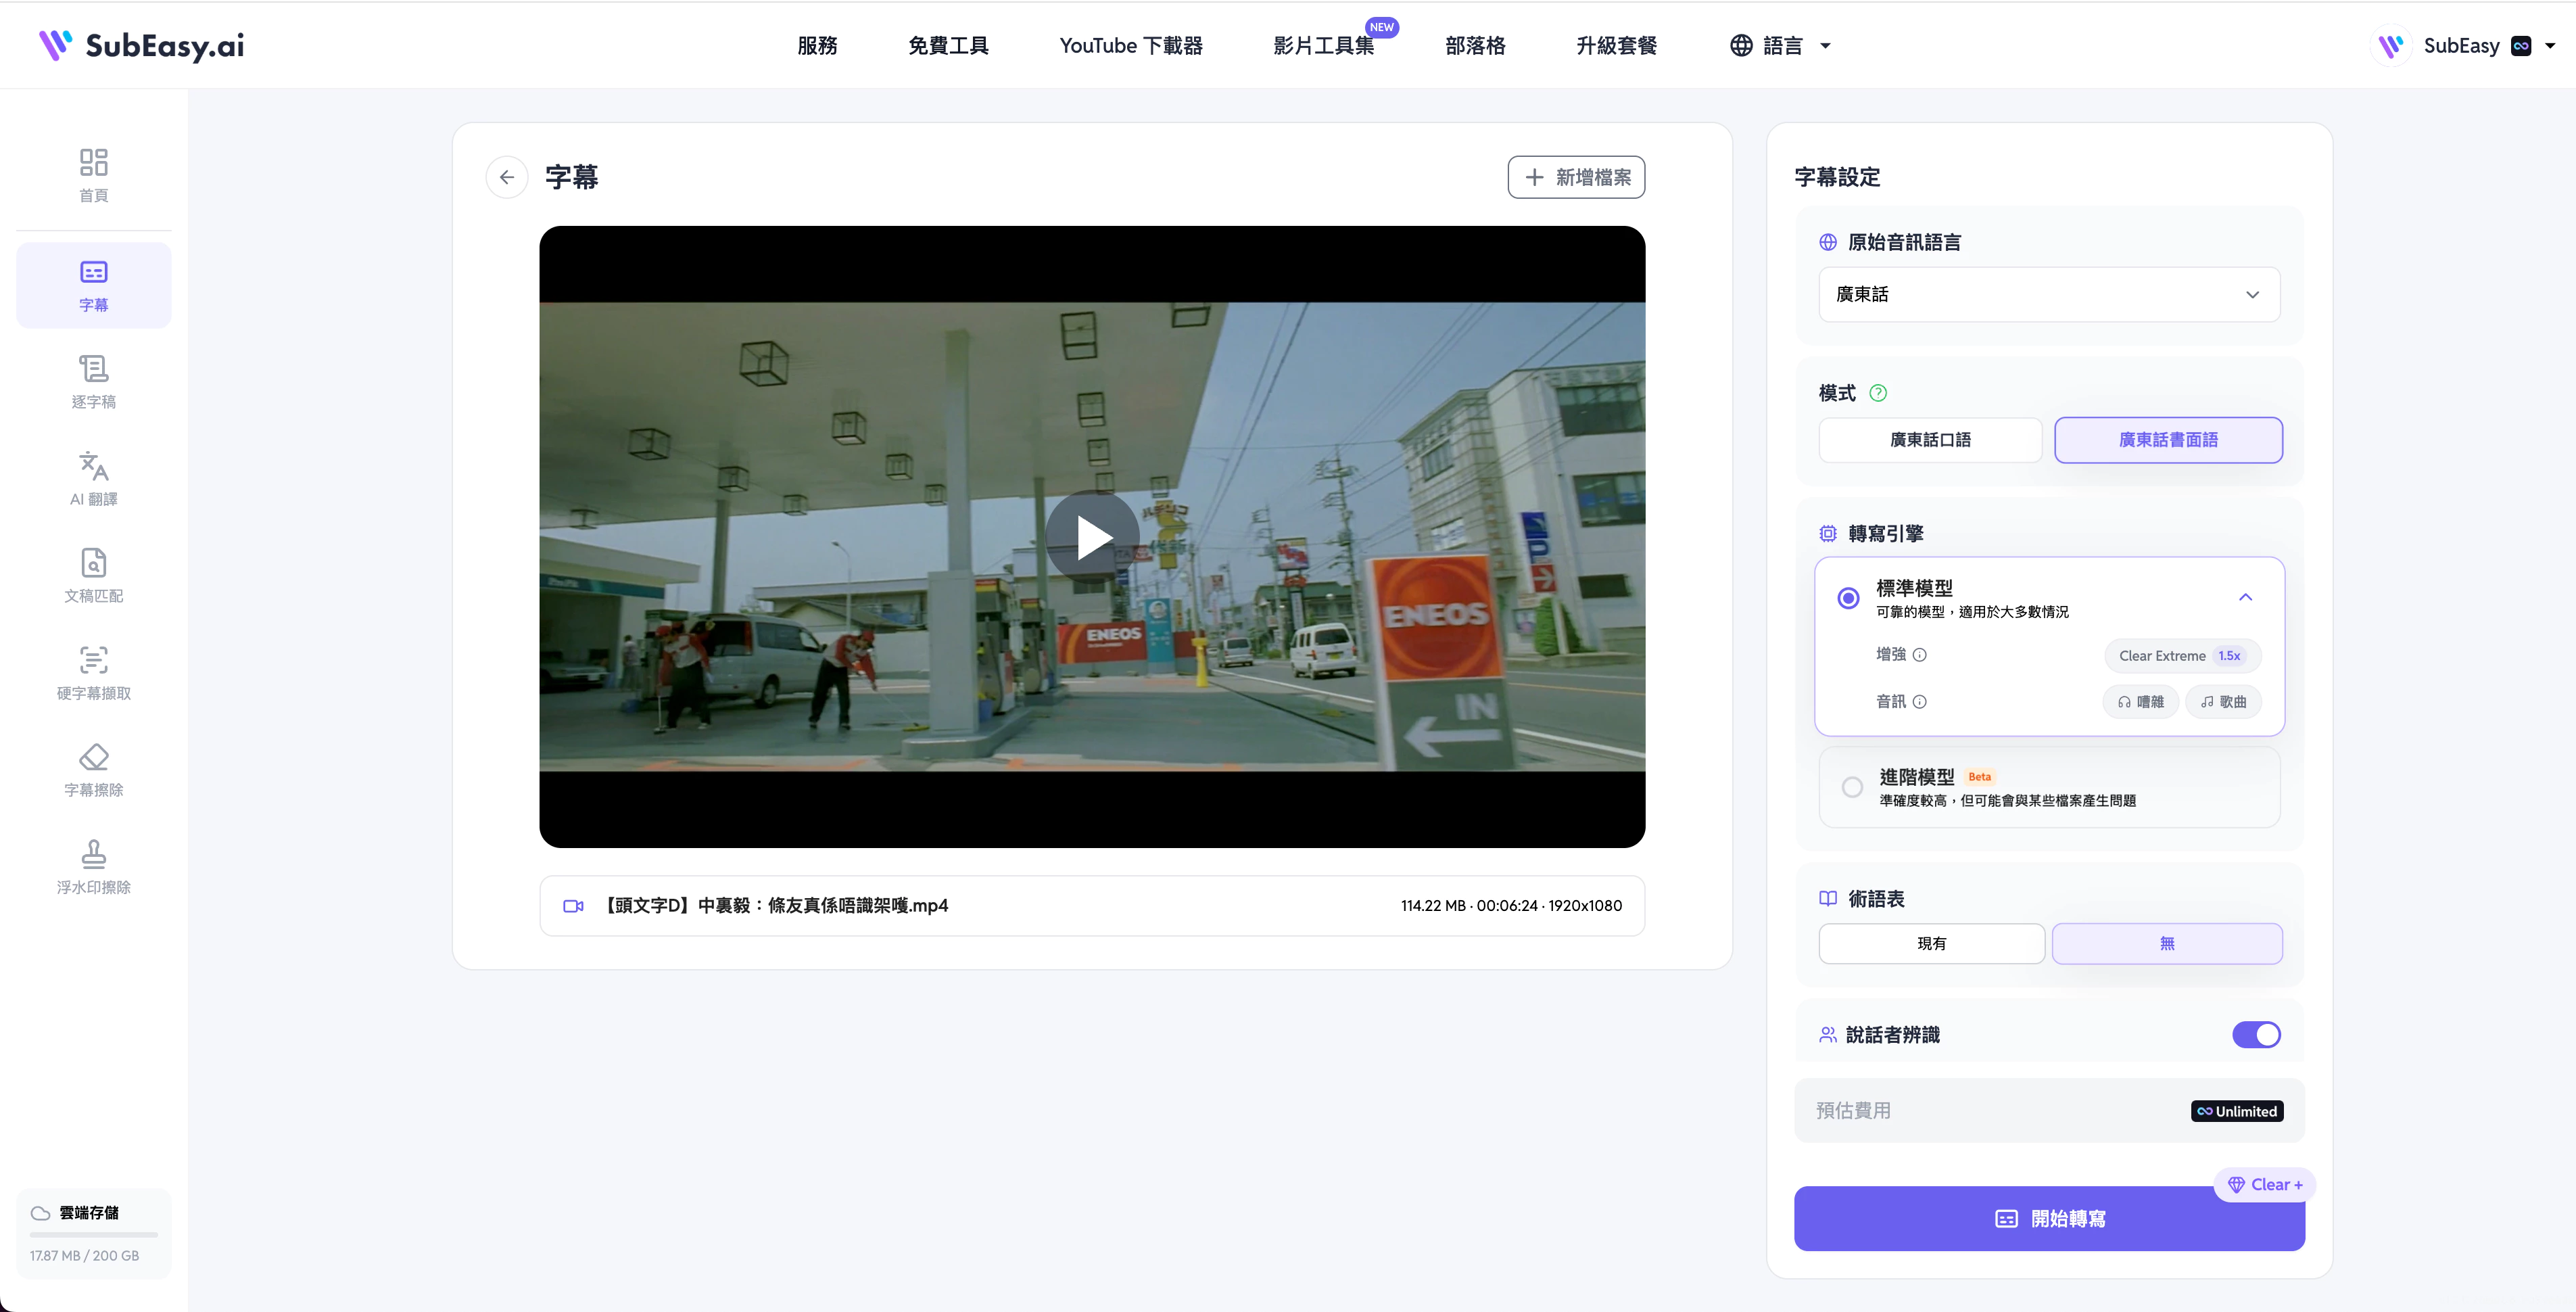Click the info icon next to 增強

tap(1920, 655)
